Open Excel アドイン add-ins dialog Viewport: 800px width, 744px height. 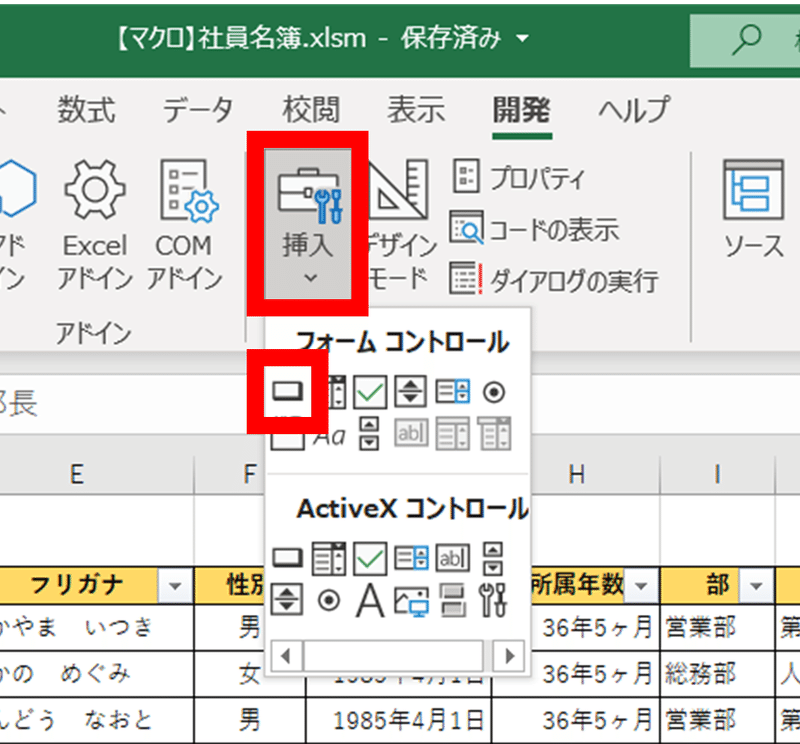95,226
